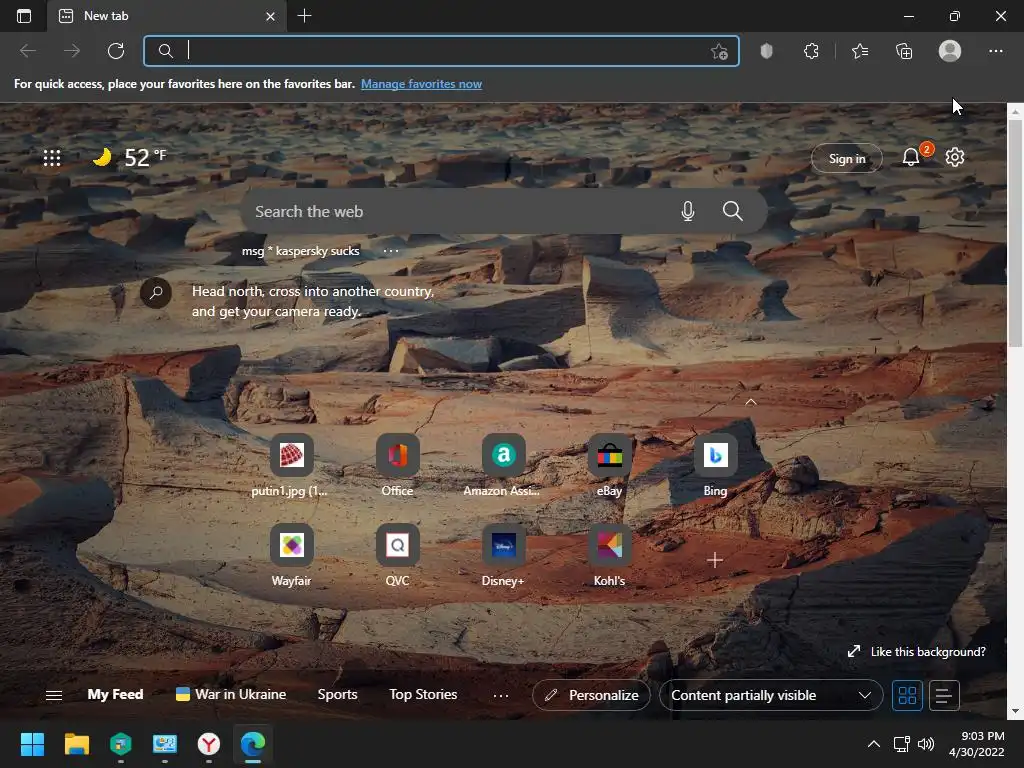Switch feed to list view
Screen dimensions: 1024x768
pyautogui.click(x=944, y=696)
